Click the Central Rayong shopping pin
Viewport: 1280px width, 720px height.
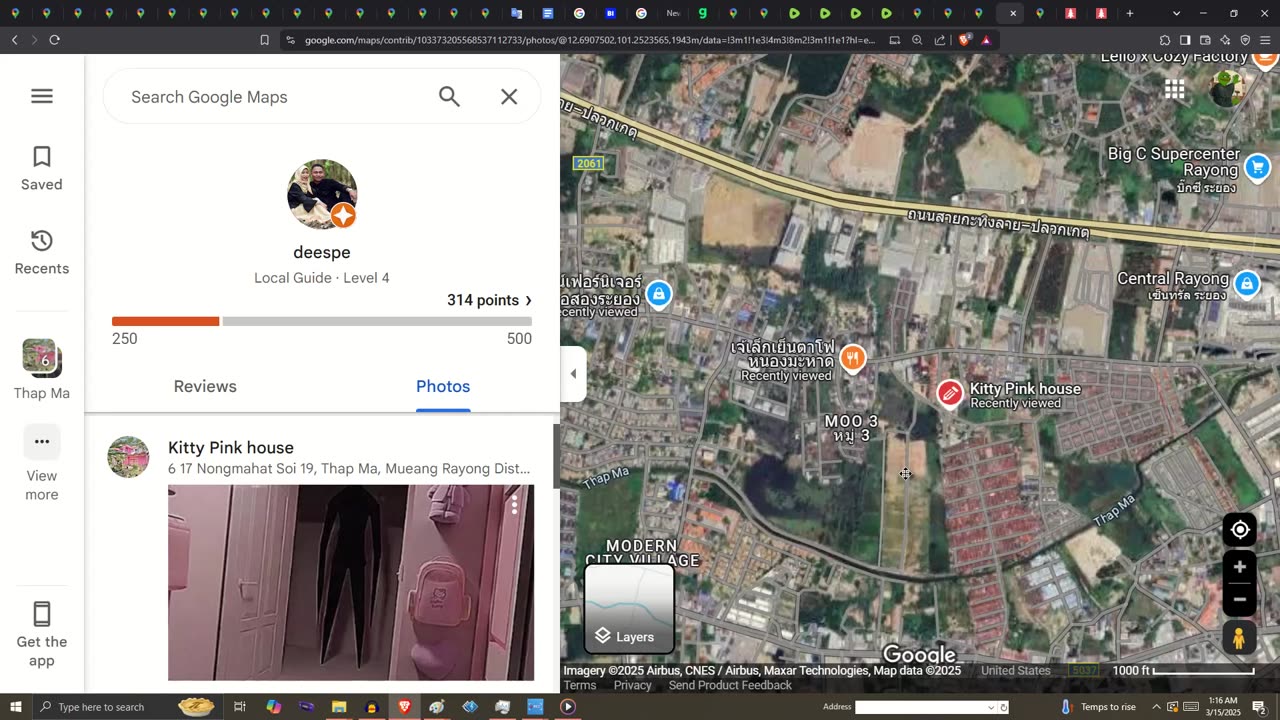click(1246, 284)
